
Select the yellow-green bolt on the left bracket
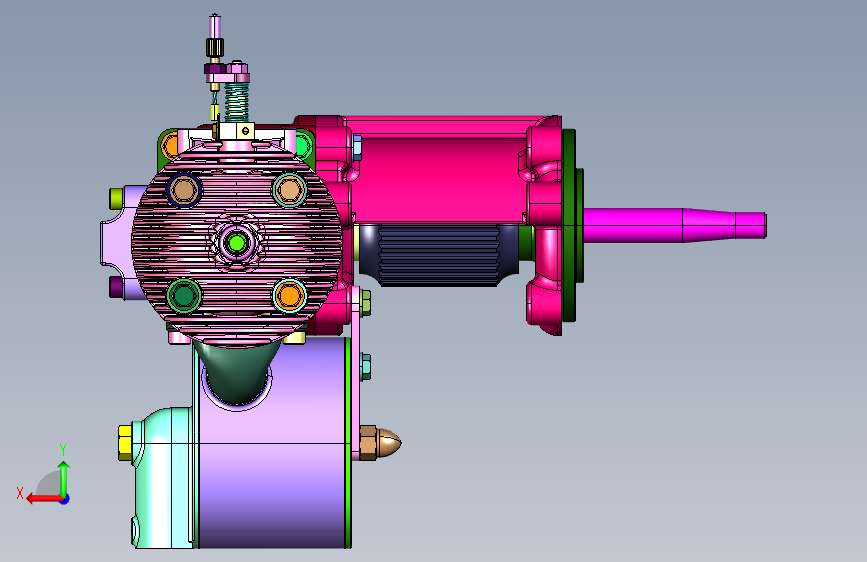[x=116, y=199]
